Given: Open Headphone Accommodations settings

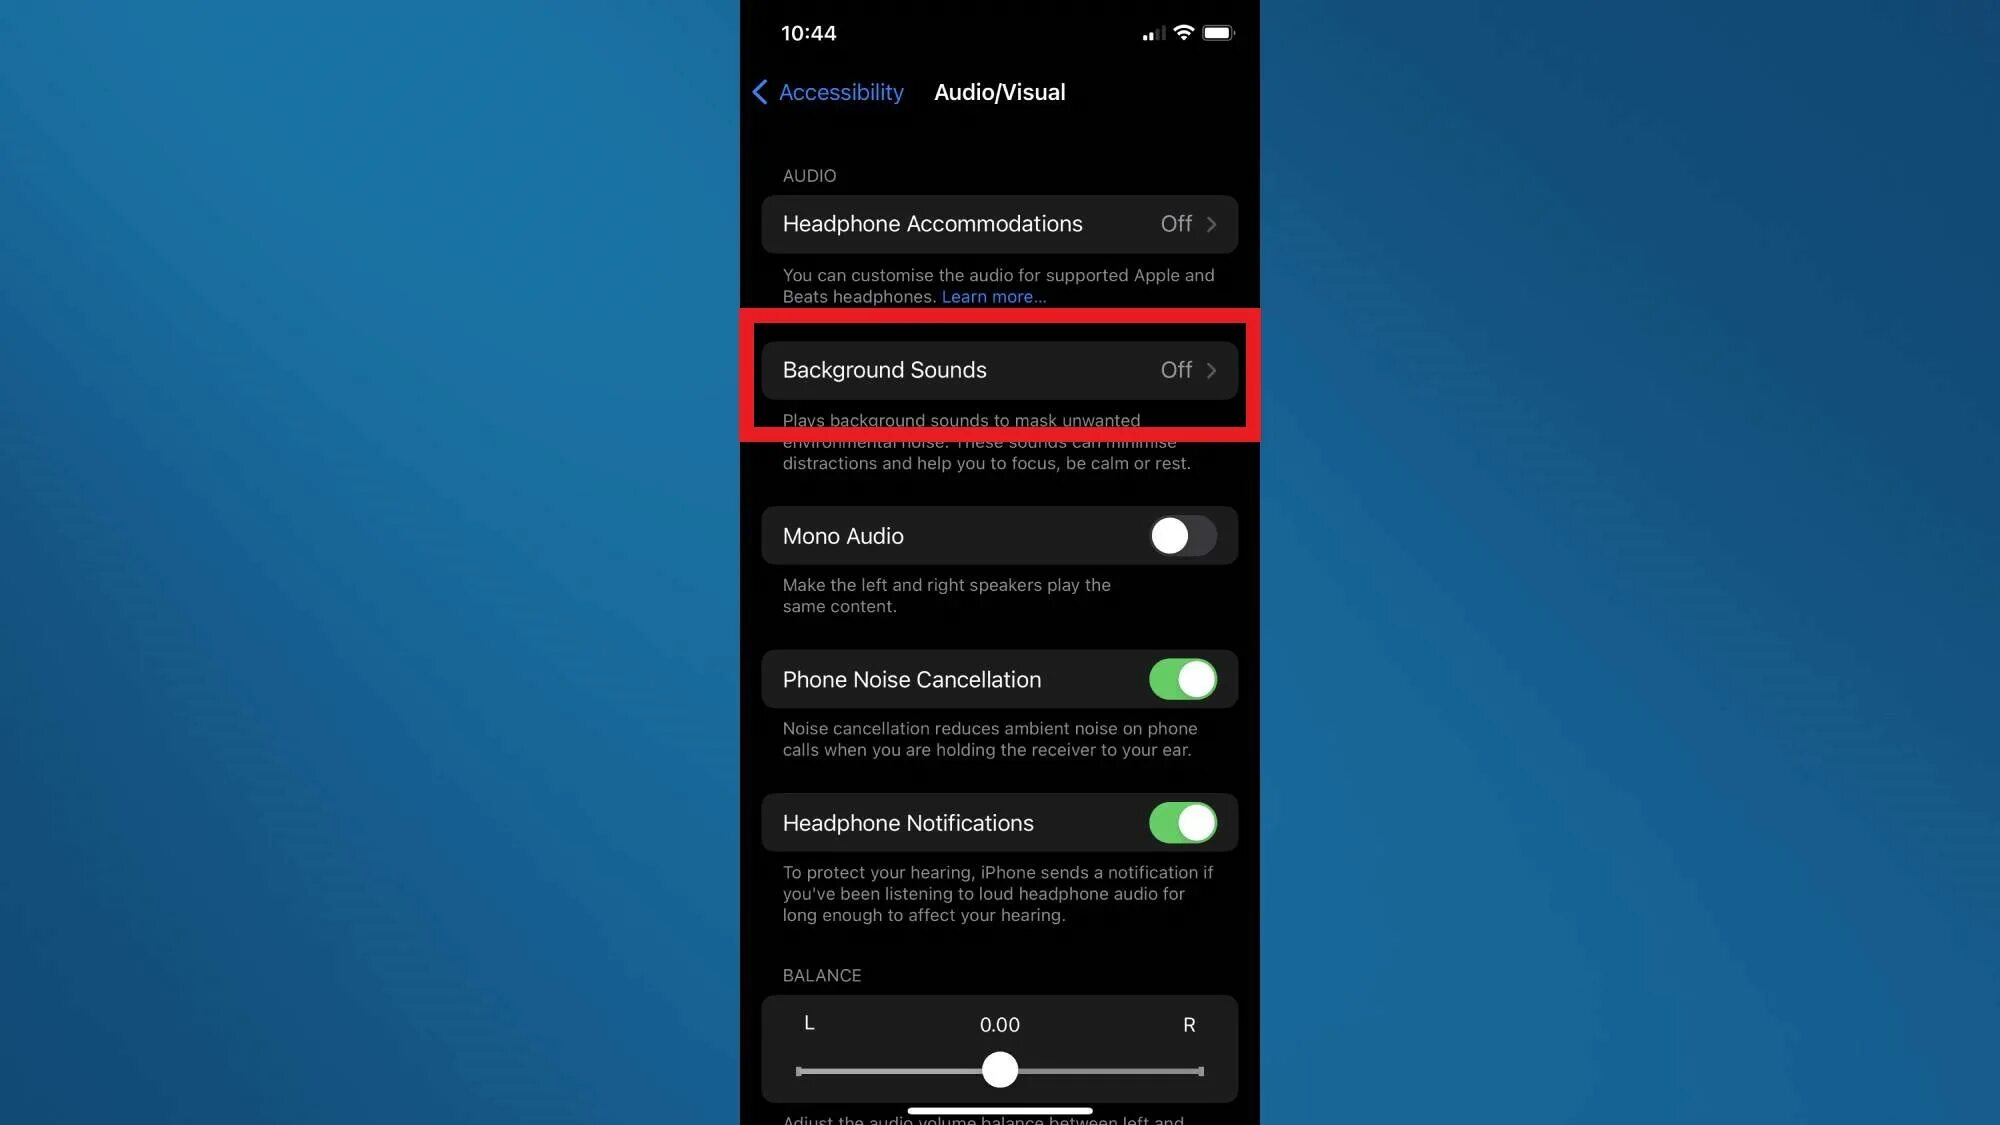Looking at the screenshot, I should (999, 224).
